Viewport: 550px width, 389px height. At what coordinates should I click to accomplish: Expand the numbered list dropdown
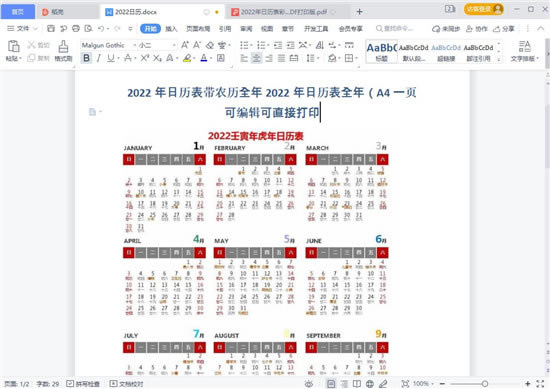268,45
